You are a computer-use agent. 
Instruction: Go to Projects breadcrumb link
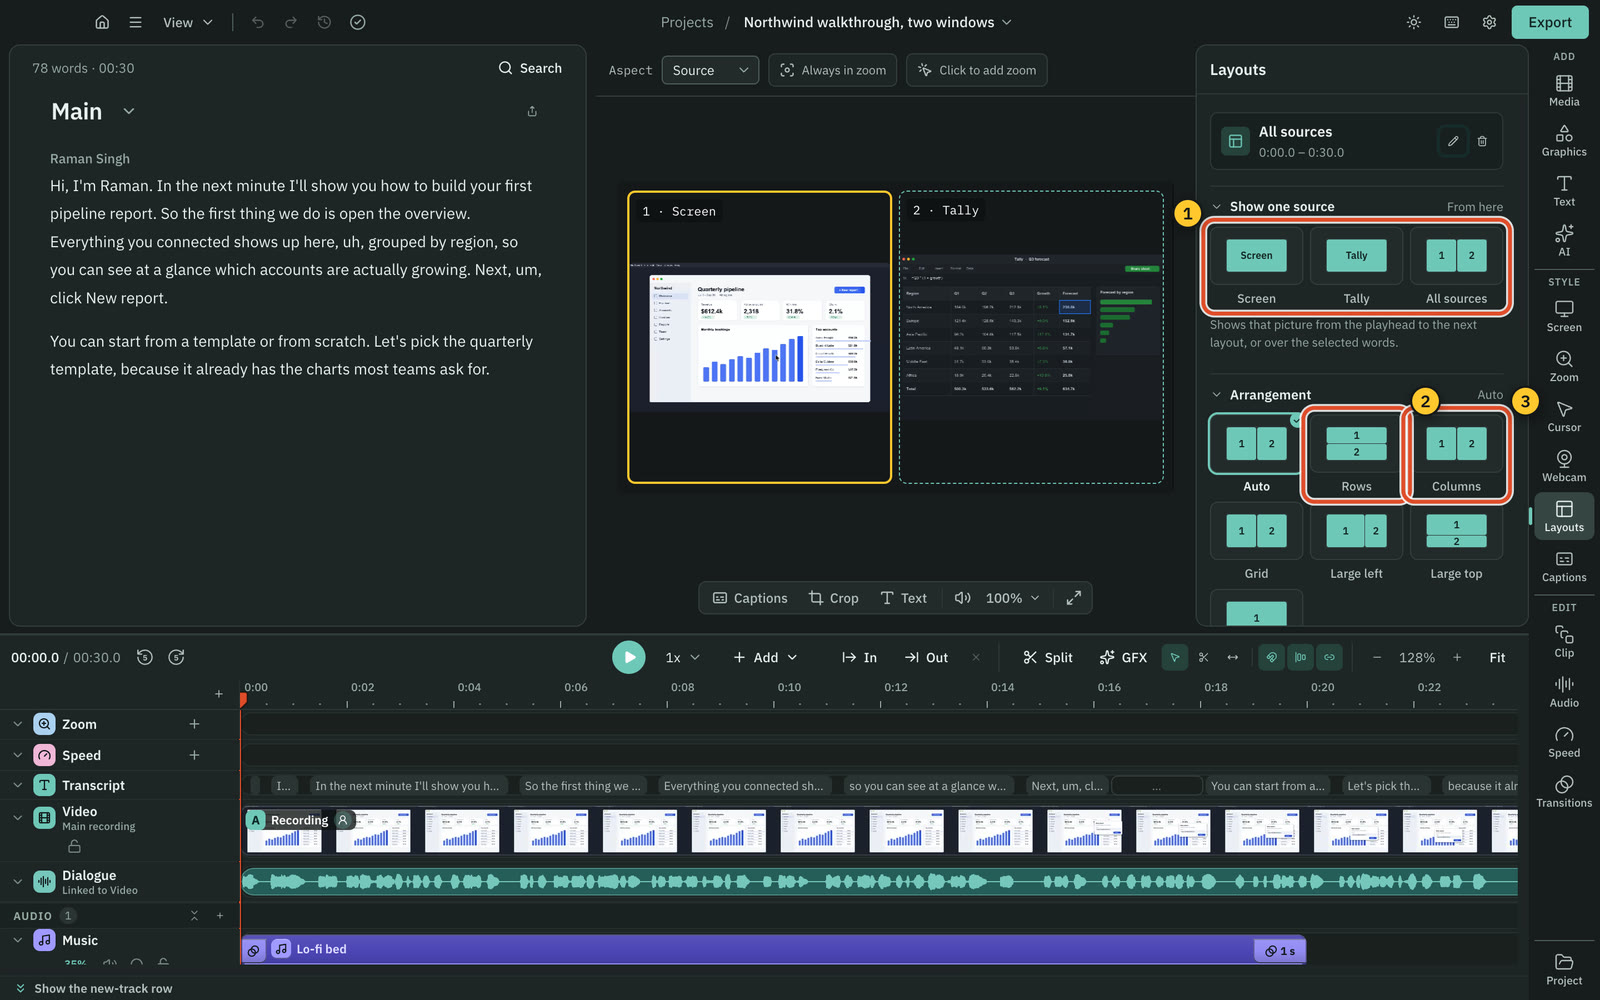(x=687, y=22)
